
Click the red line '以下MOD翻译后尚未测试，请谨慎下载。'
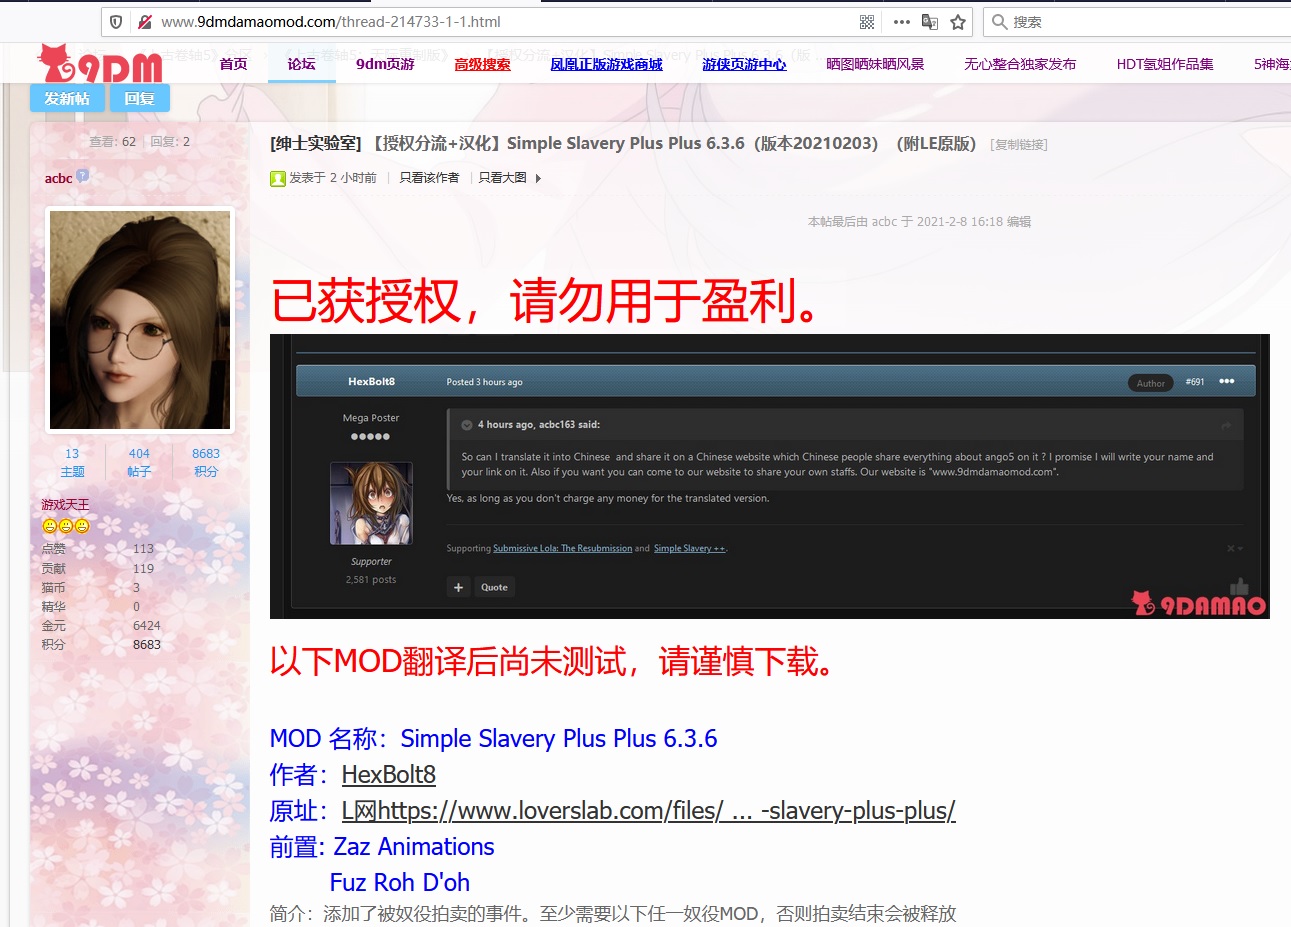[x=556, y=661]
